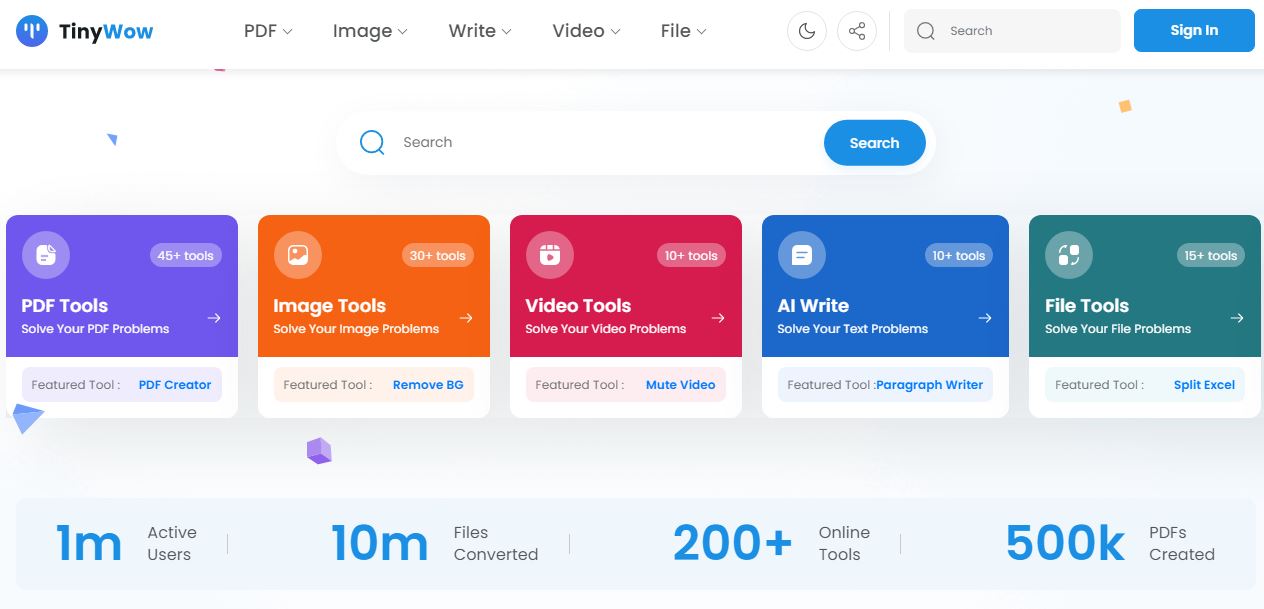Viewport: 1264px width, 609px height.
Task: Click the TinyWow logo icon
Action: [x=32, y=31]
